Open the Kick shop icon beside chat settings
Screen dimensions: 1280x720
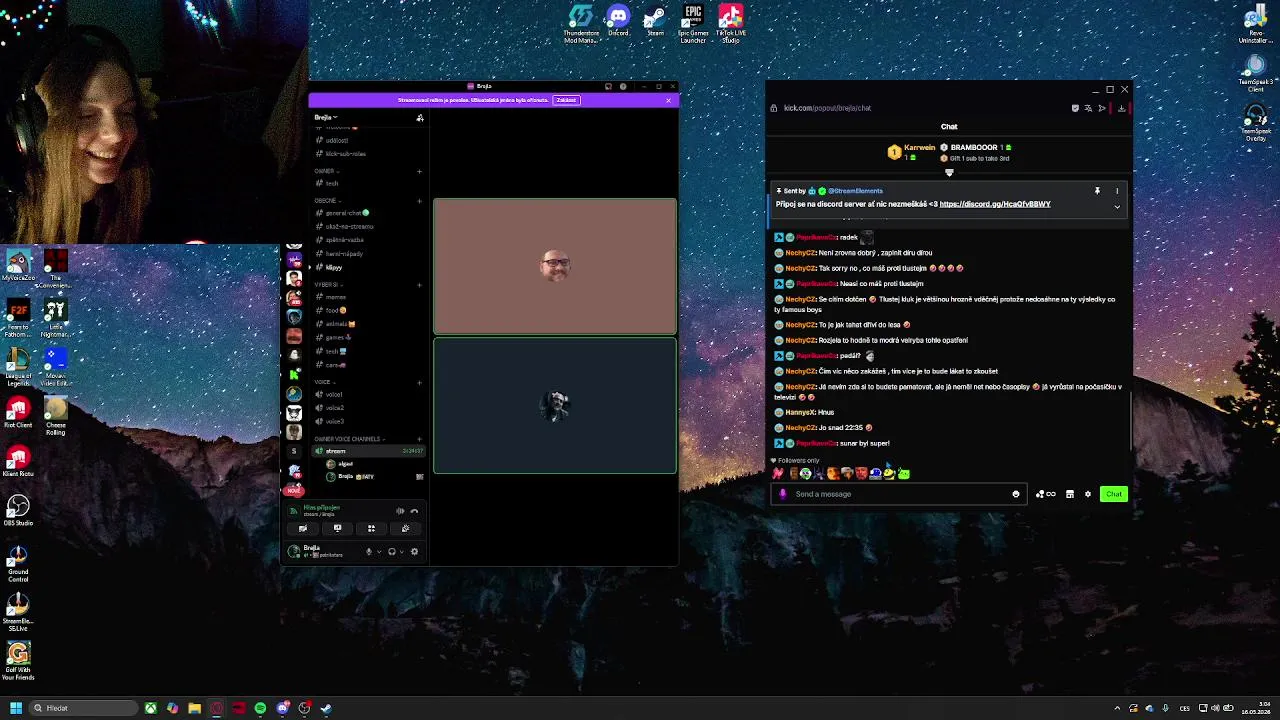[1070, 494]
